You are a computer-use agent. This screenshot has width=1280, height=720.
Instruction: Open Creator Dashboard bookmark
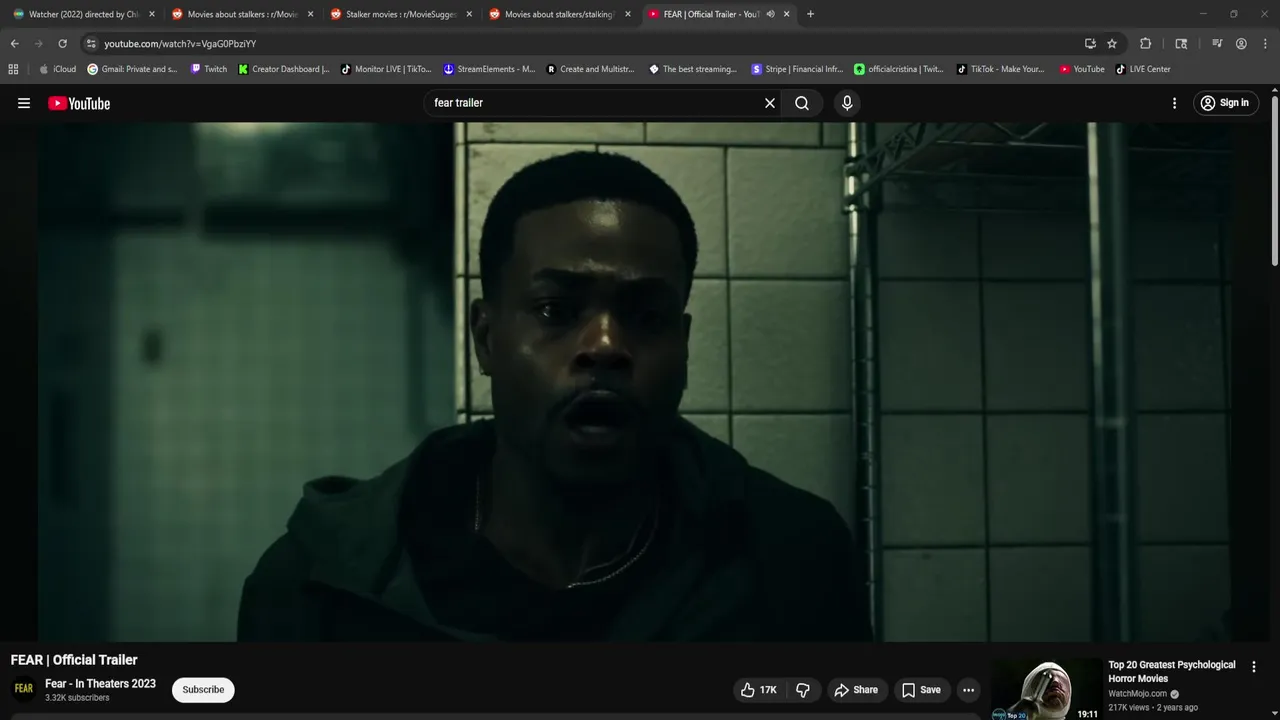[284, 69]
